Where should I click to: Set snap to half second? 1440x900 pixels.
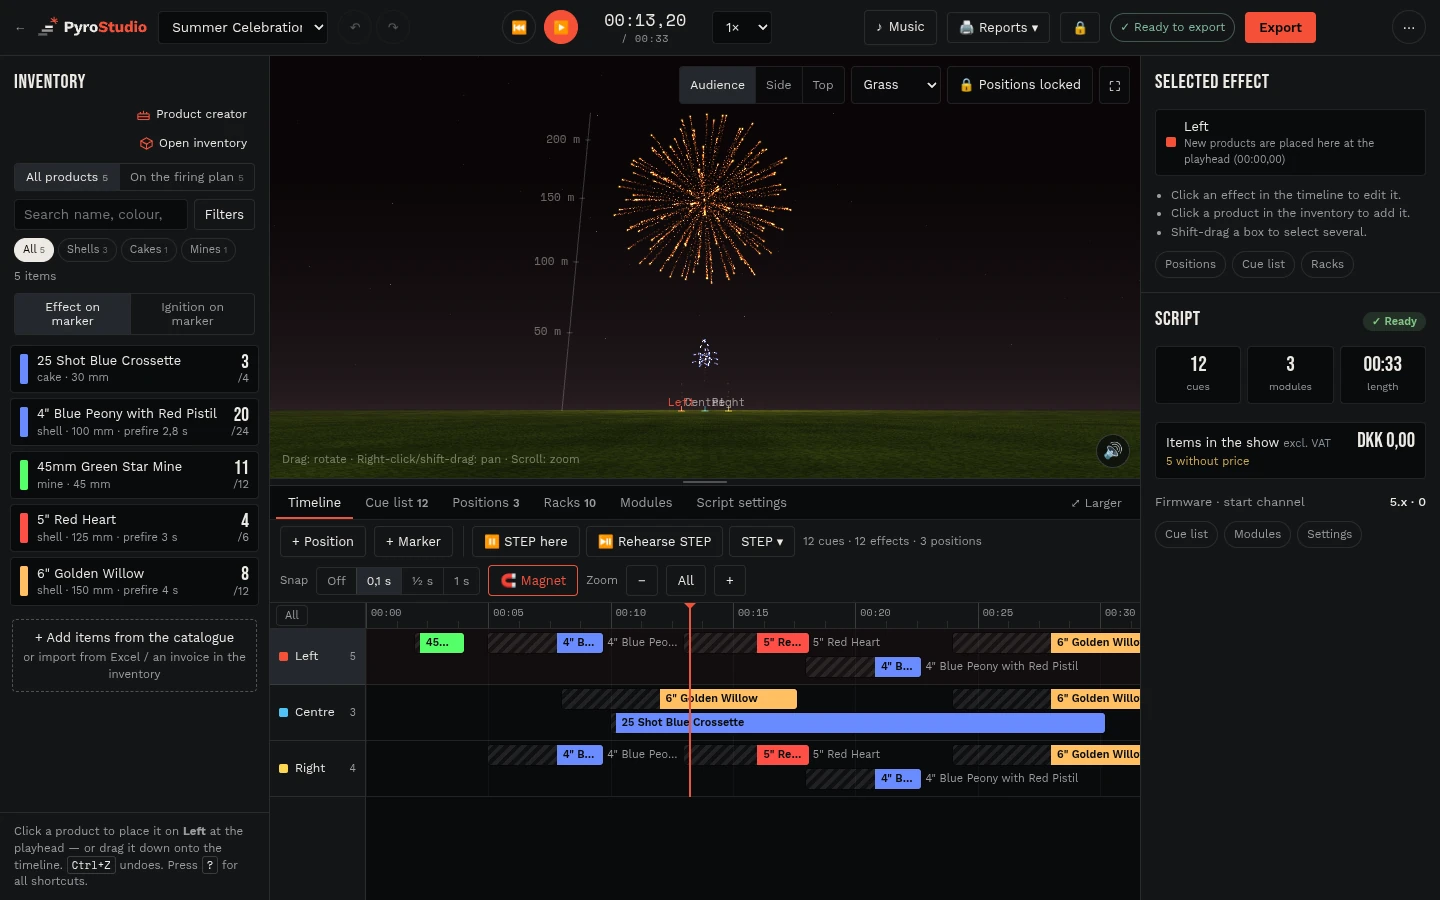tap(423, 581)
